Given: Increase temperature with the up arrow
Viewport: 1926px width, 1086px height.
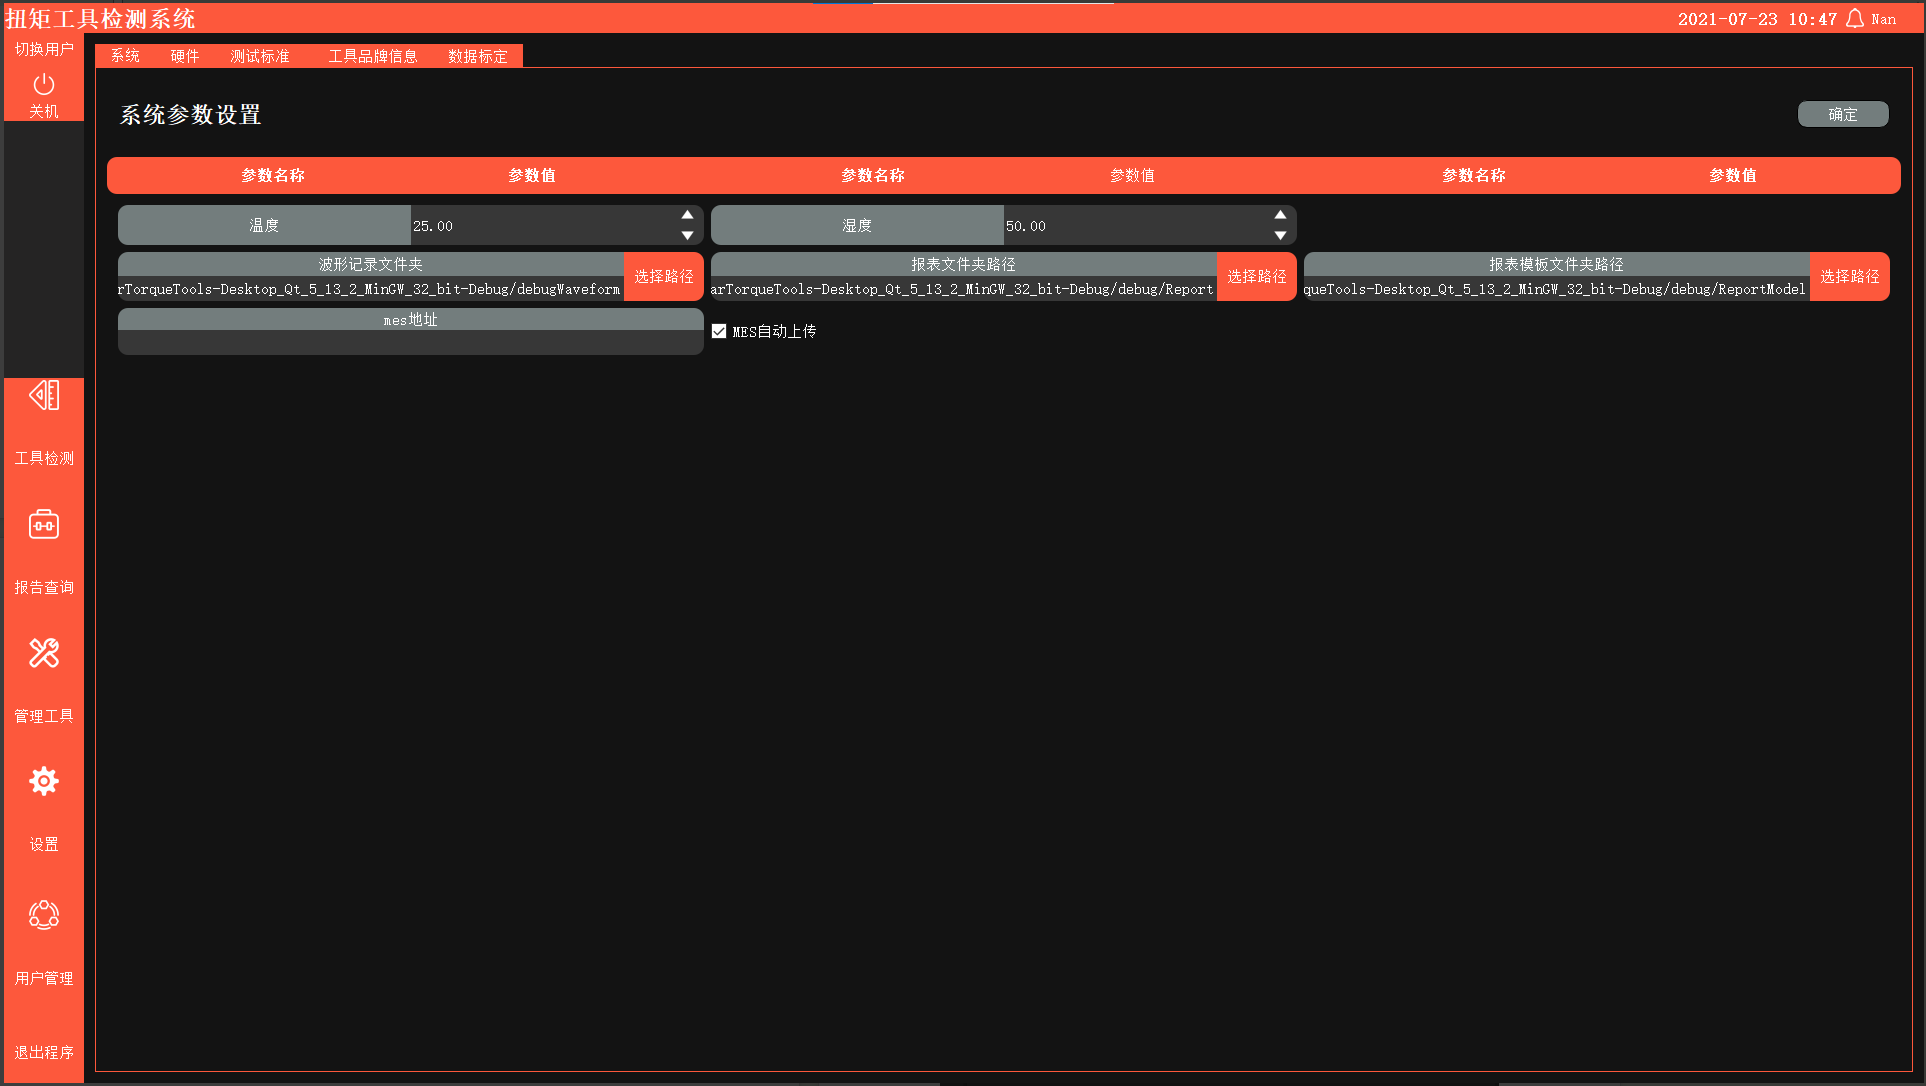Looking at the screenshot, I should [687, 215].
